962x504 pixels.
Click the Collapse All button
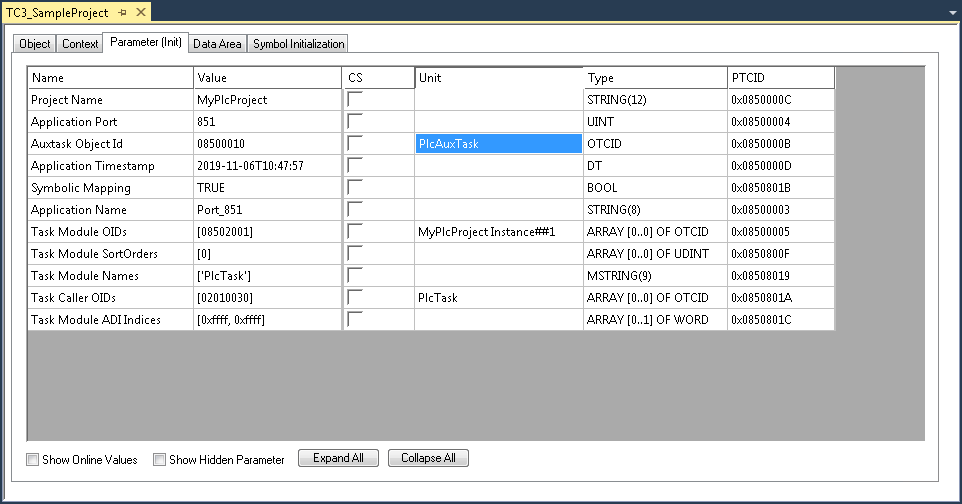point(428,458)
